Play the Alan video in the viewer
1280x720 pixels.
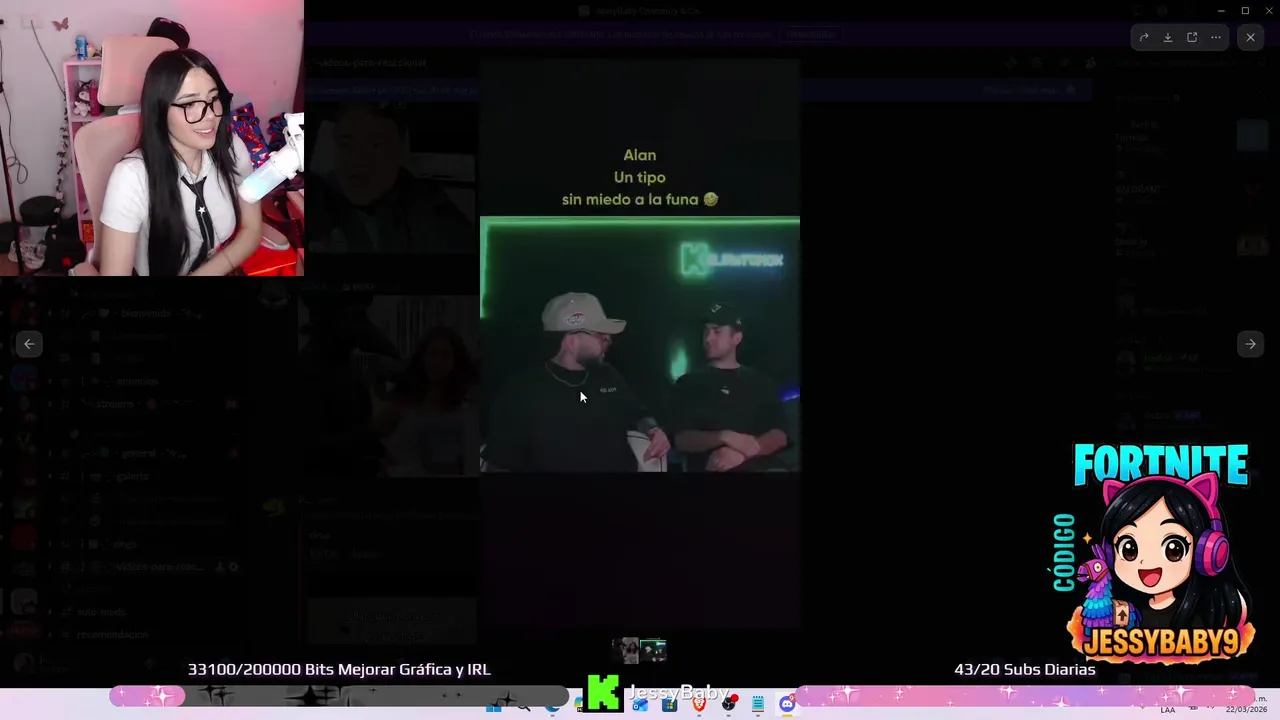pyautogui.click(x=640, y=343)
